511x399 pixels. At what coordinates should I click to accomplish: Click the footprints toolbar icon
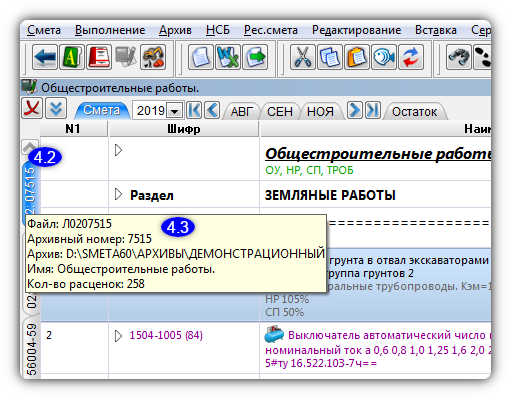pos(482,57)
